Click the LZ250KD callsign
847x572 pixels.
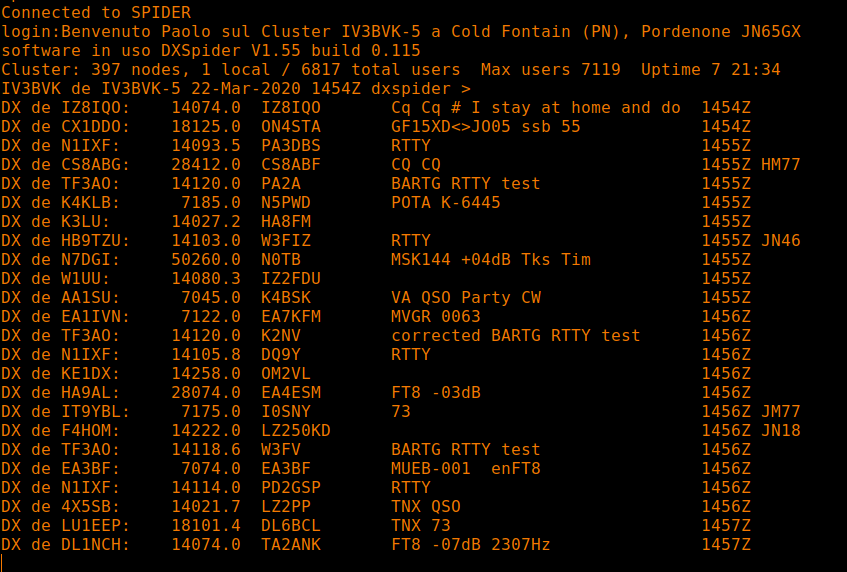pos(296,430)
